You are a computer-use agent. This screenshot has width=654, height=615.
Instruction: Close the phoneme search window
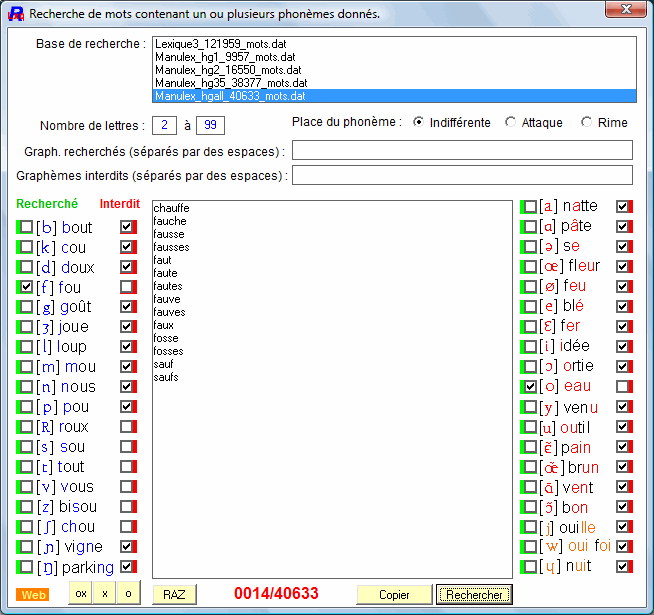click(x=626, y=9)
